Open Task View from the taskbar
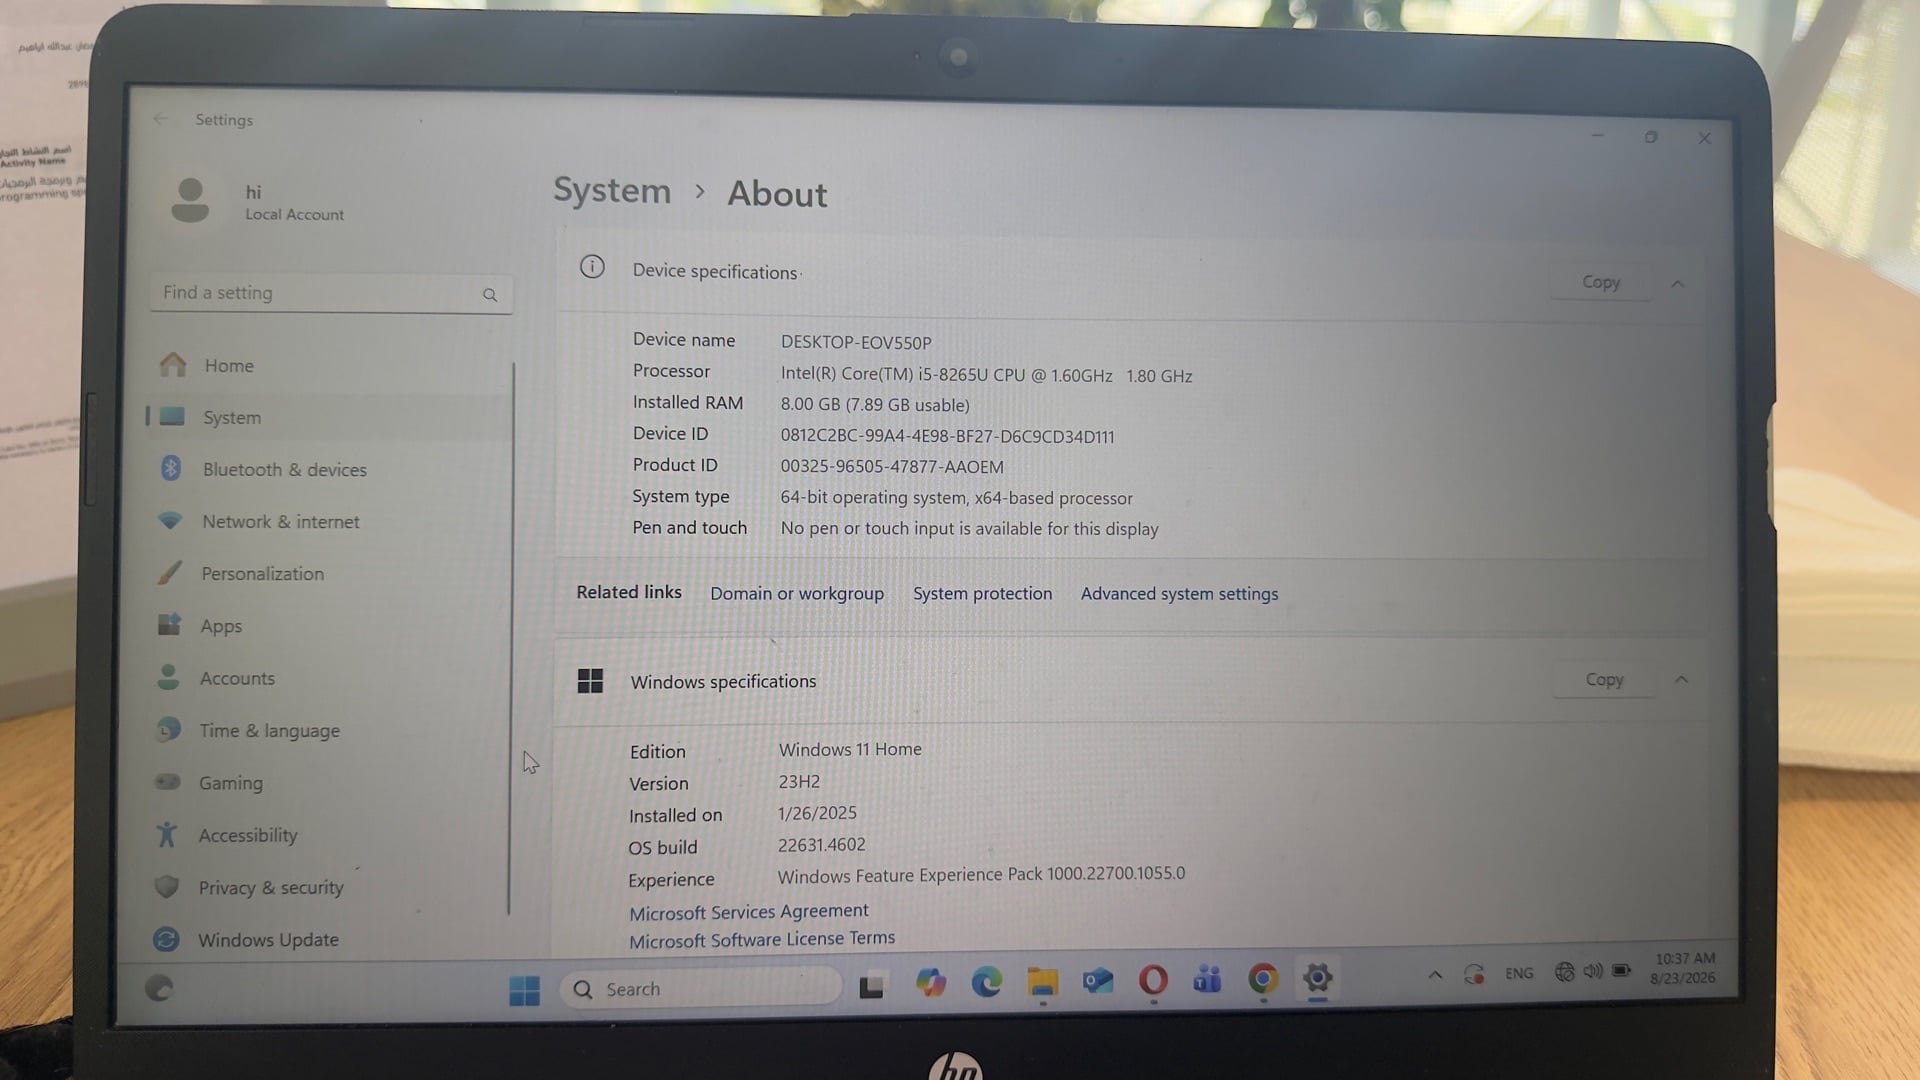The height and width of the screenshot is (1080, 1920). (x=871, y=987)
